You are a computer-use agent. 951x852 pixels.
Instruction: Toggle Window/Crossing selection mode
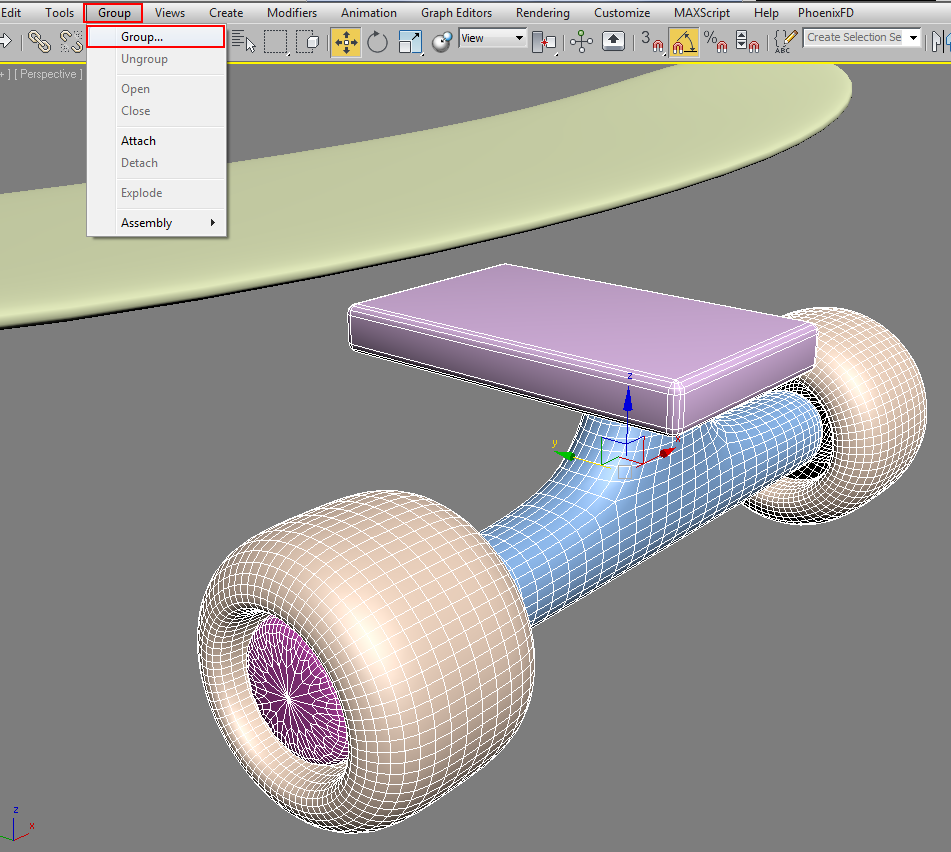click(307, 41)
